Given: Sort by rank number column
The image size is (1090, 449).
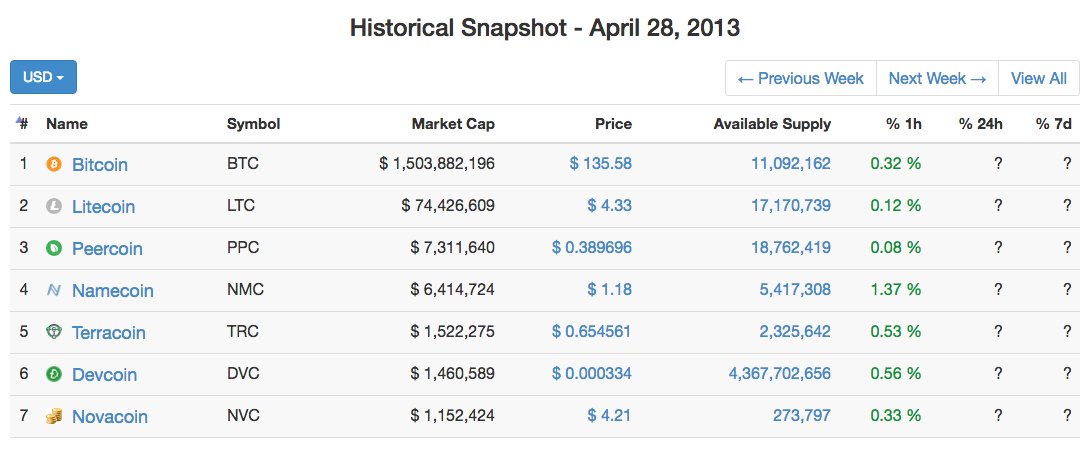Looking at the screenshot, I should click(x=22, y=124).
